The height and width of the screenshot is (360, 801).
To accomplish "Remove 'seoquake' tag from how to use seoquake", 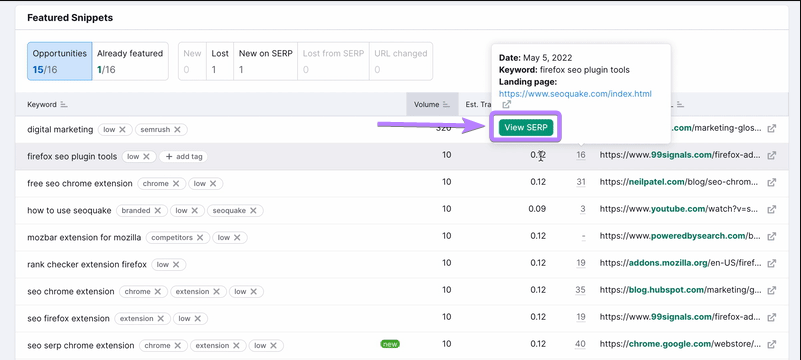I will tap(253, 210).
